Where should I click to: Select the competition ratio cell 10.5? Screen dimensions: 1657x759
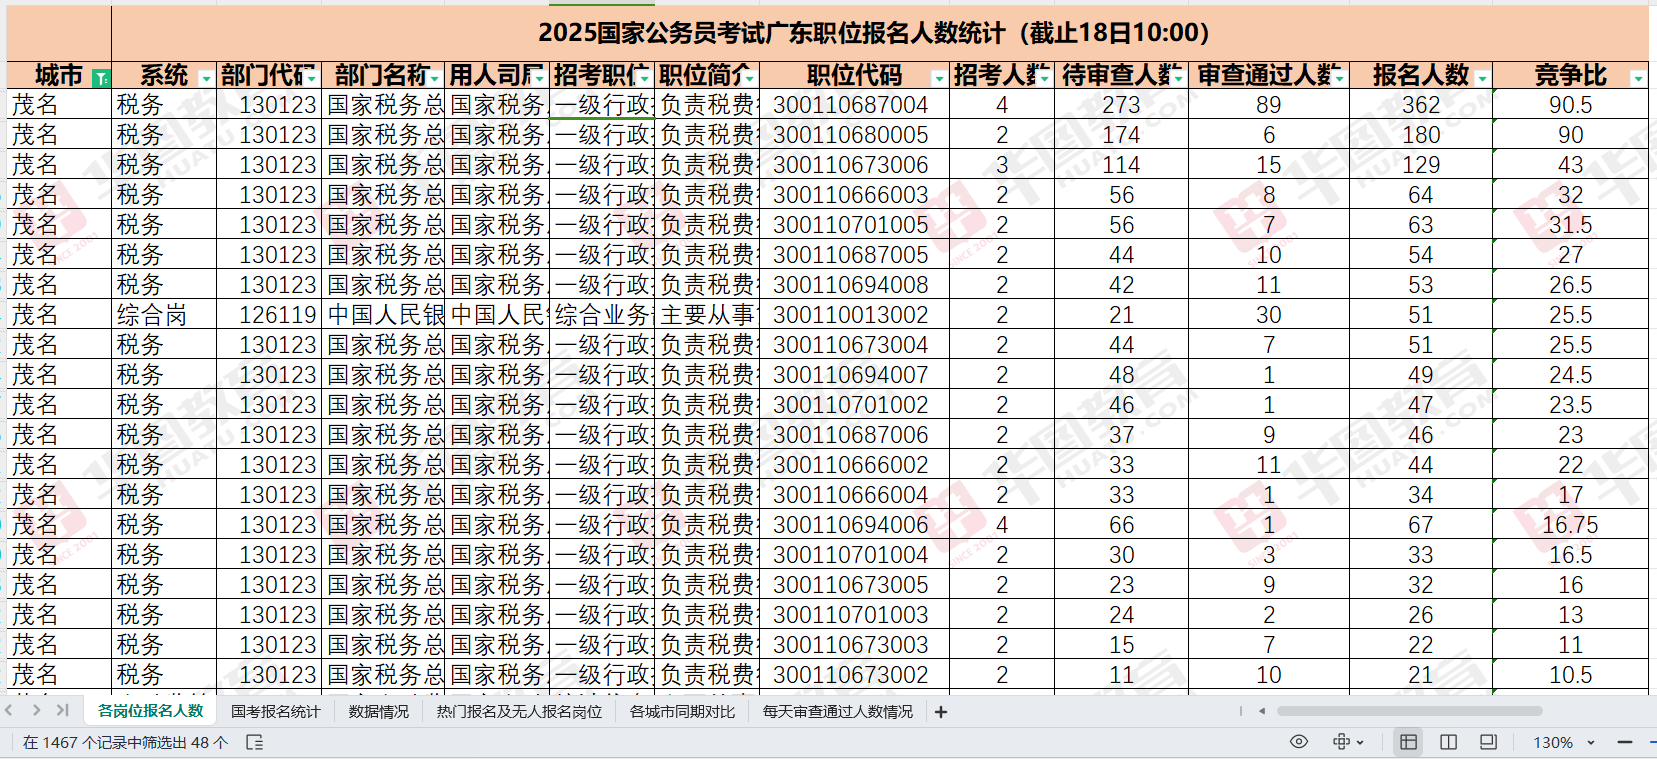pos(1570,675)
